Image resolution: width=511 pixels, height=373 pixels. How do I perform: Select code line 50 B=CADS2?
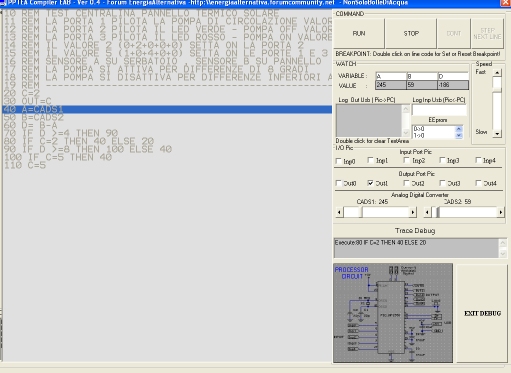coord(167,117)
